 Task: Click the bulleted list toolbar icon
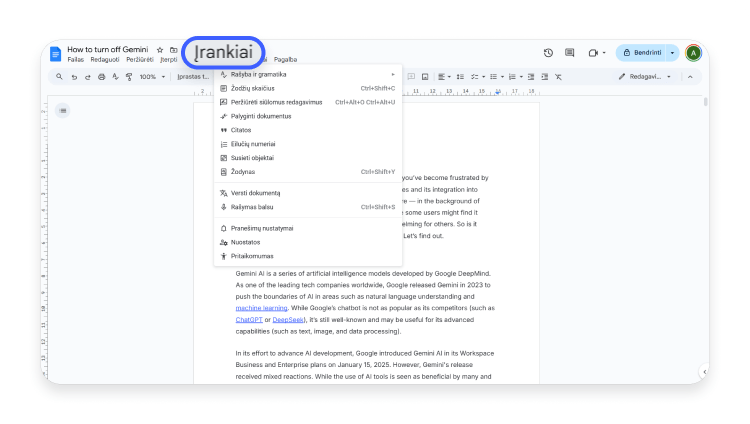pyautogui.click(x=493, y=77)
